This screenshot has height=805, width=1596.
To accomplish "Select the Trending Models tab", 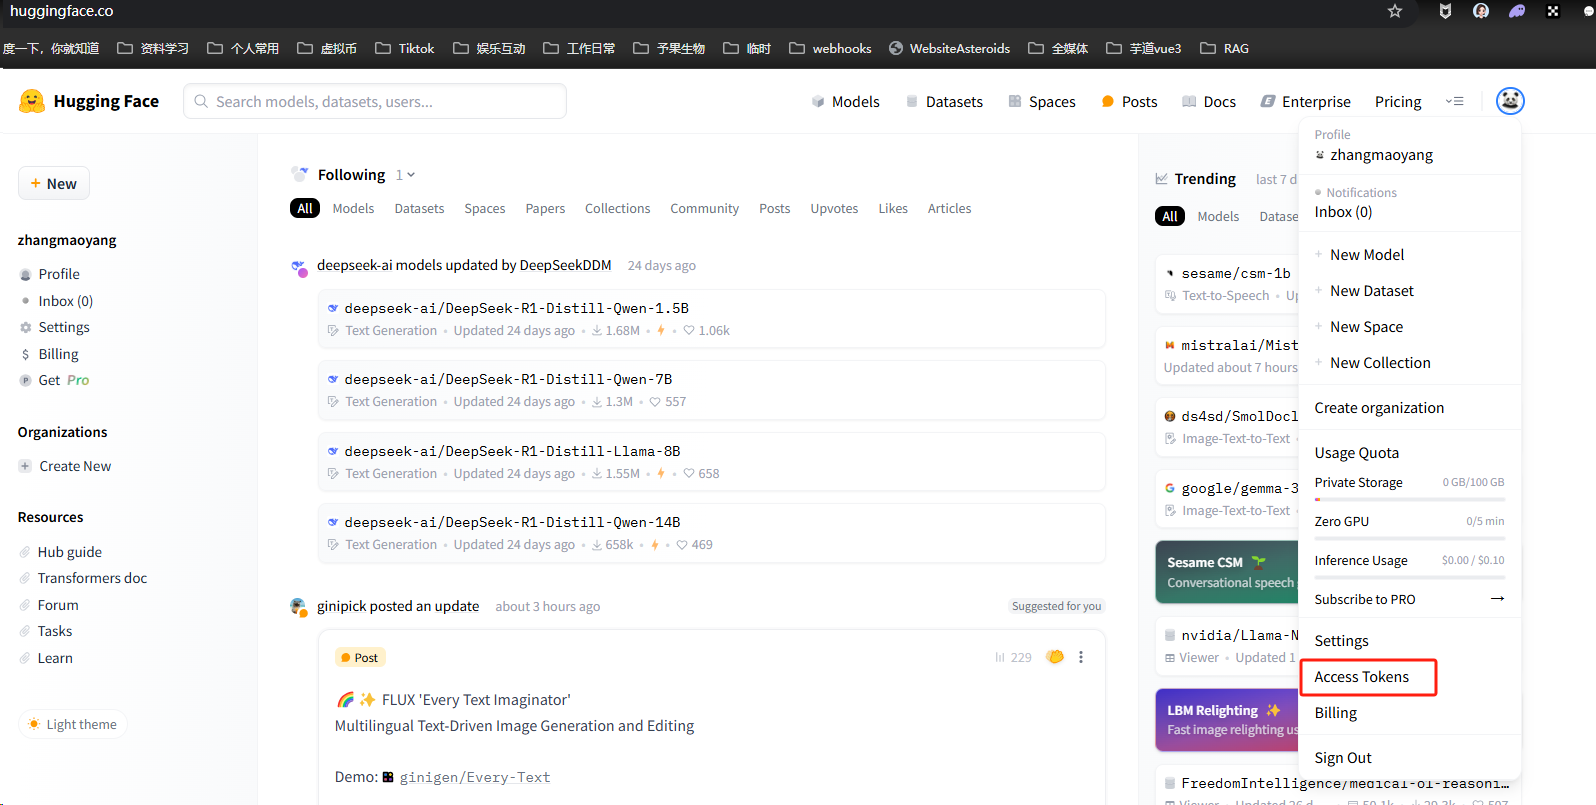I will 1218,216.
